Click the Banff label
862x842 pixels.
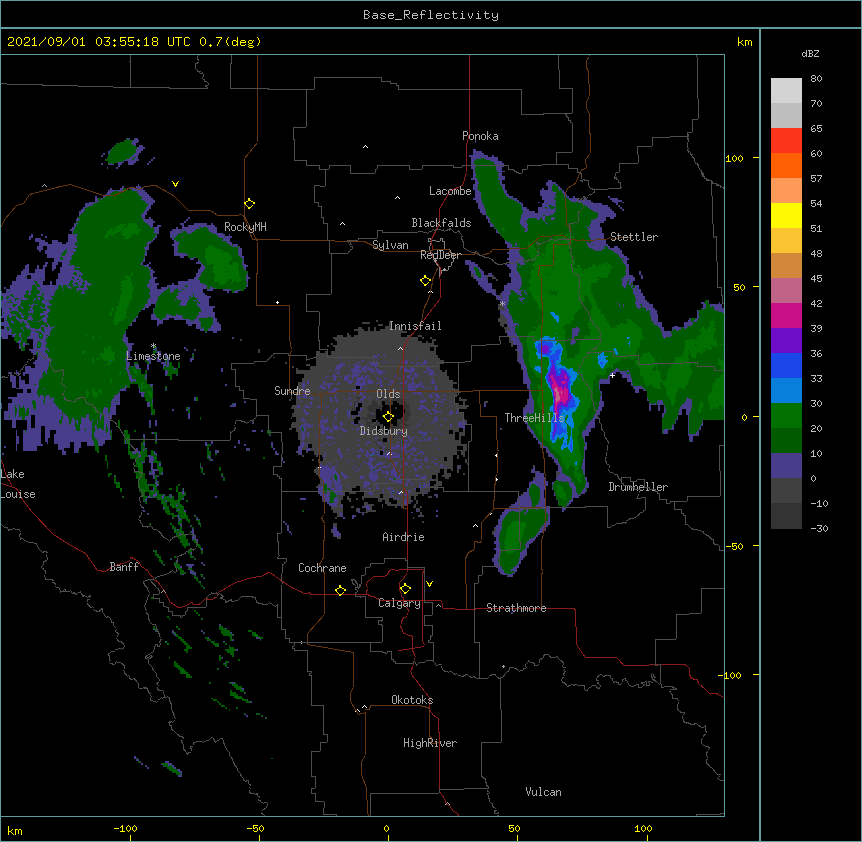124,567
